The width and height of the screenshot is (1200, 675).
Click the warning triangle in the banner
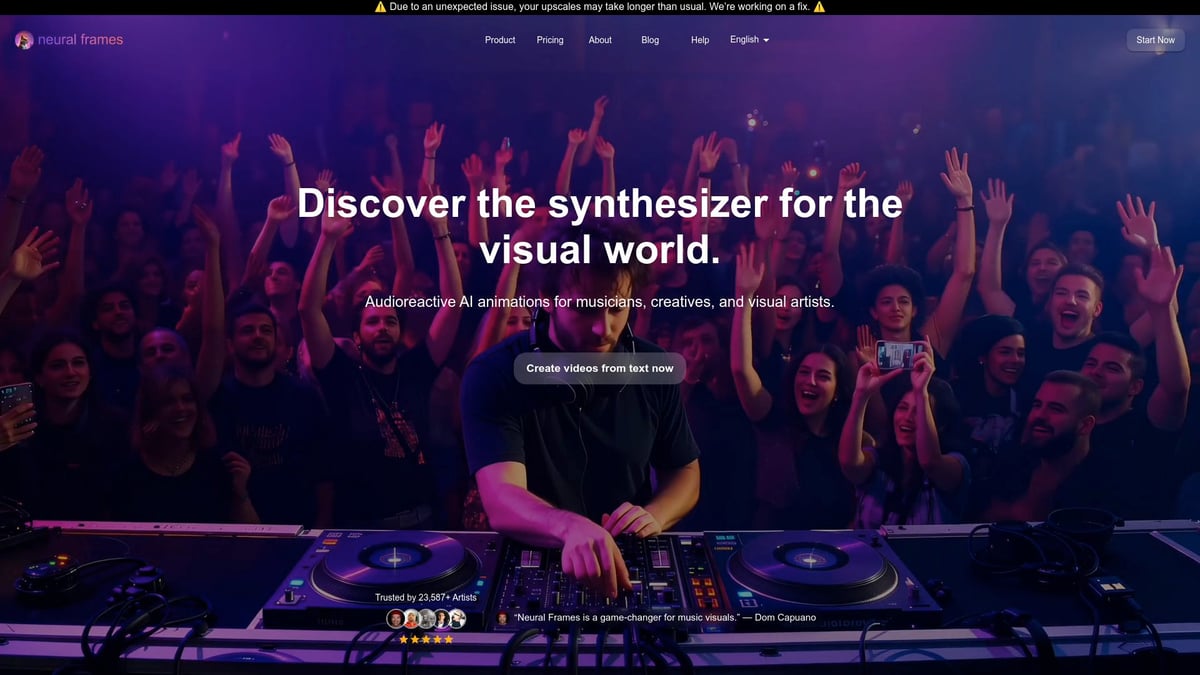coord(378,6)
